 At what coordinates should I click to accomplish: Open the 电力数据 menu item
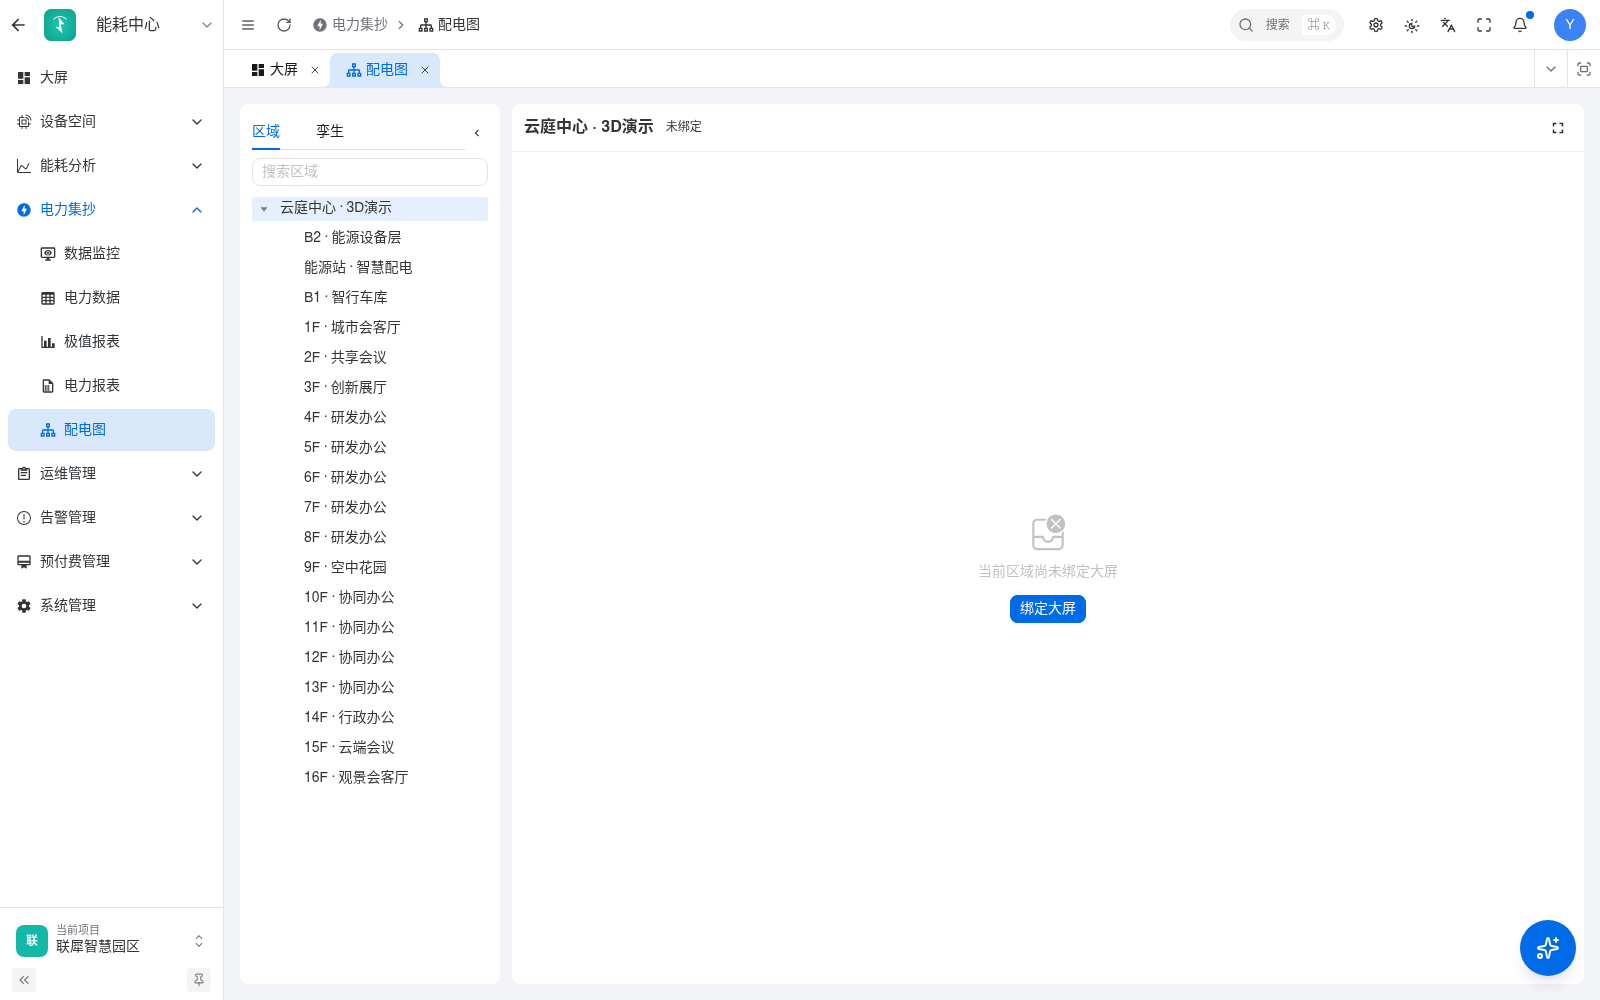111,297
